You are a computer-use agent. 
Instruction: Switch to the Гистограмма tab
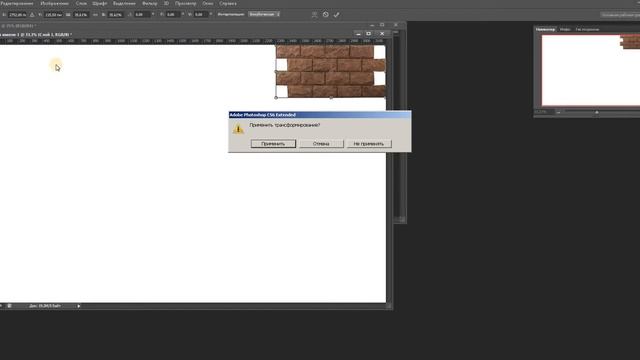pos(587,29)
